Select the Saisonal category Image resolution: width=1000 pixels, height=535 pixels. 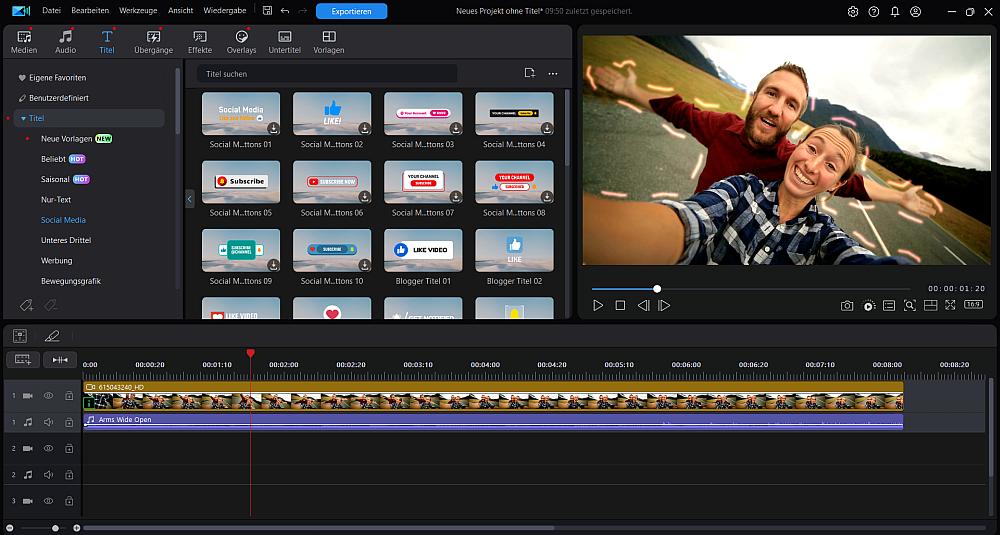pos(55,180)
